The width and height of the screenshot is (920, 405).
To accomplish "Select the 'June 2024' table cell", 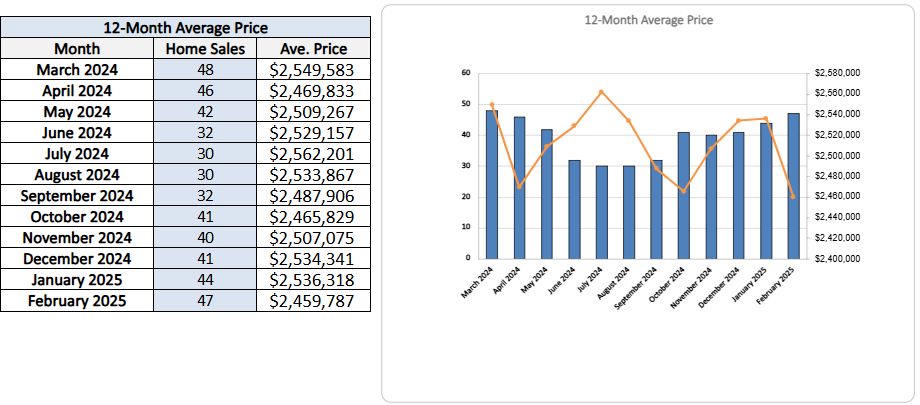I will tap(77, 133).
